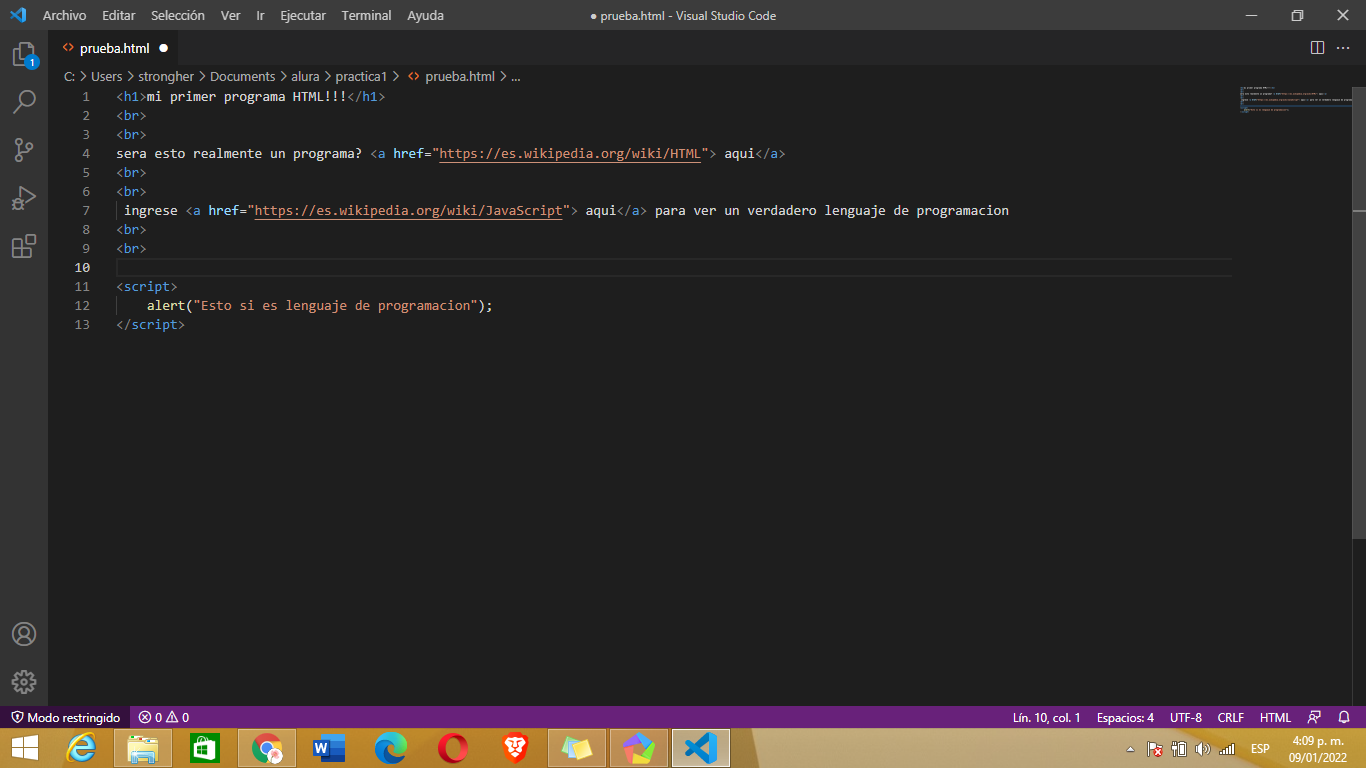Click the feedback icon in status bar
1366x768 pixels.
(1314, 717)
